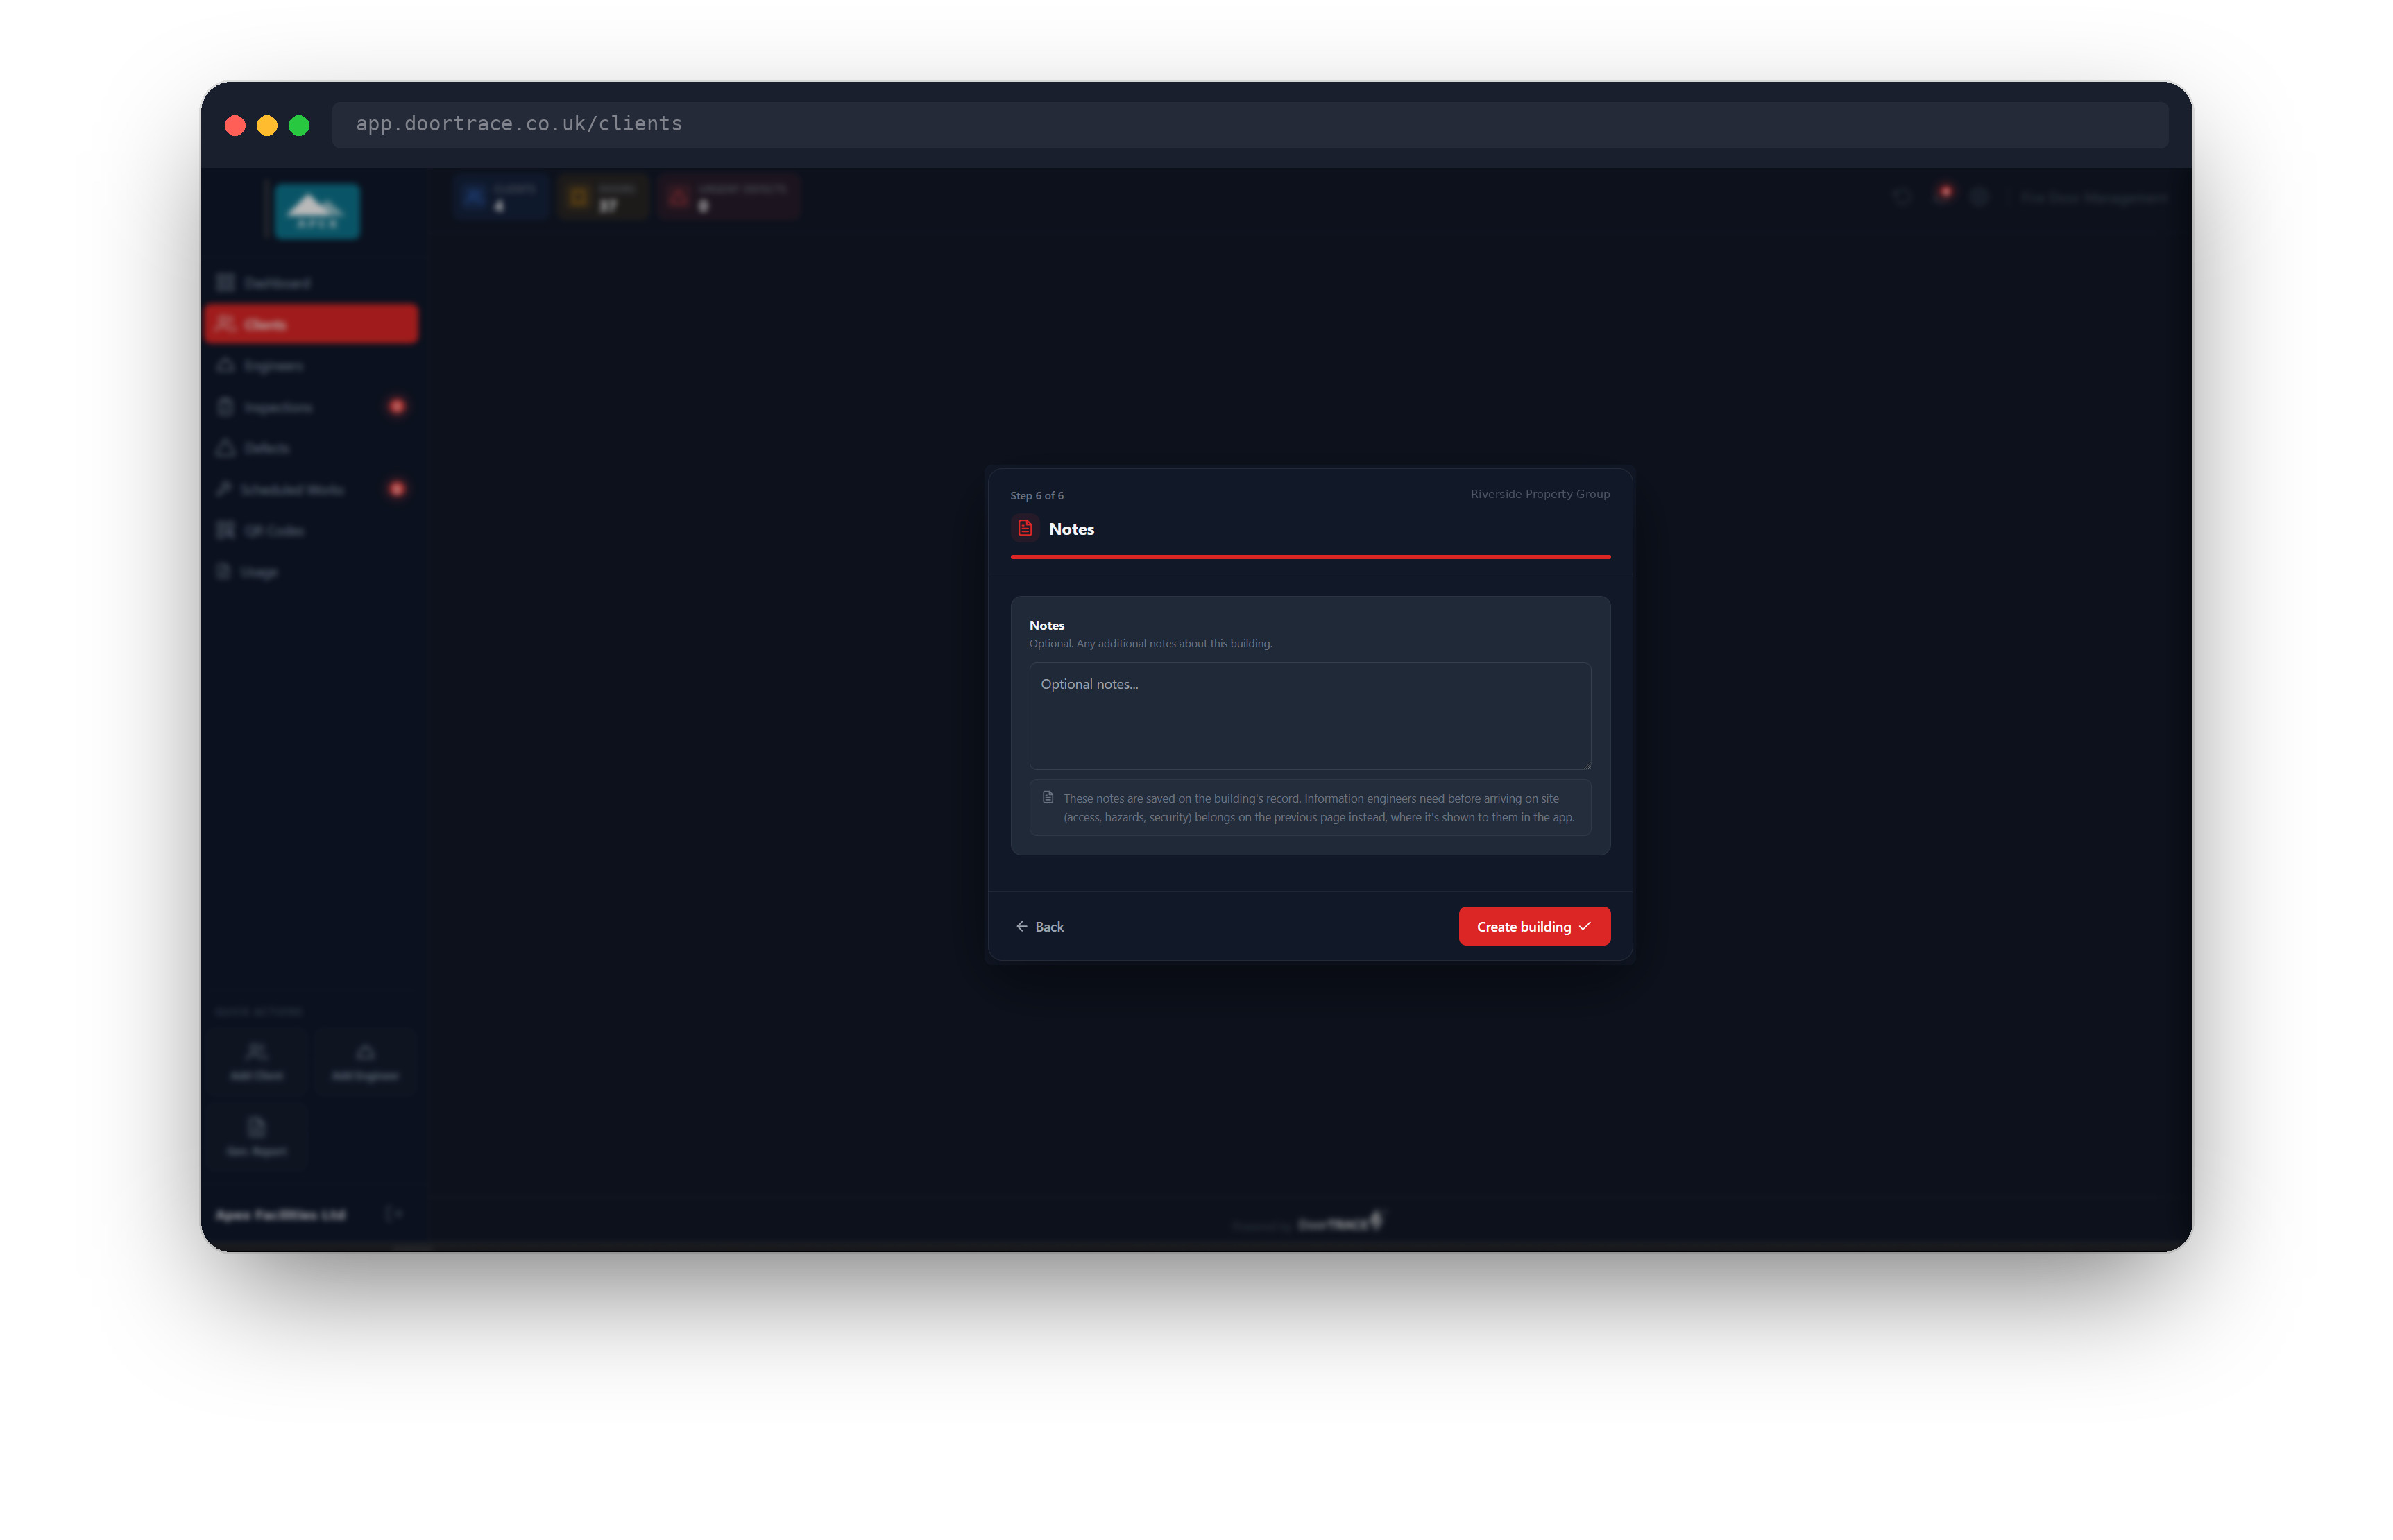Click the report quick action document icon

point(257,1128)
